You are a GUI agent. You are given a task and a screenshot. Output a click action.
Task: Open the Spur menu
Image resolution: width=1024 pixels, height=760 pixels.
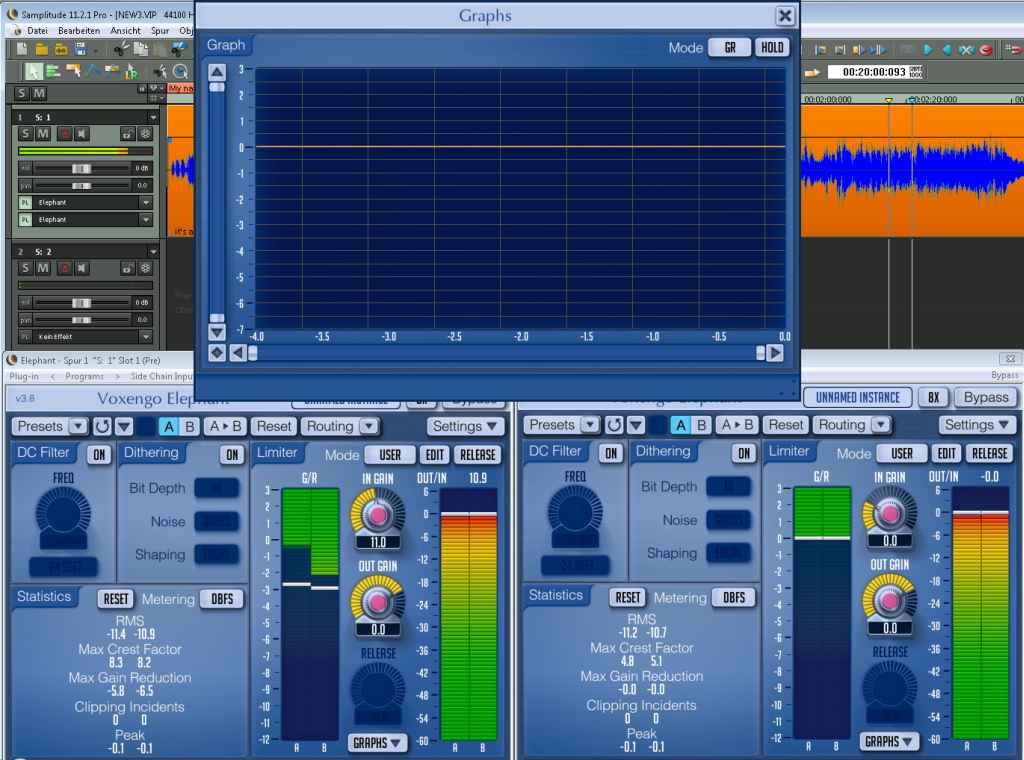pyautogui.click(x=160, y=31)
